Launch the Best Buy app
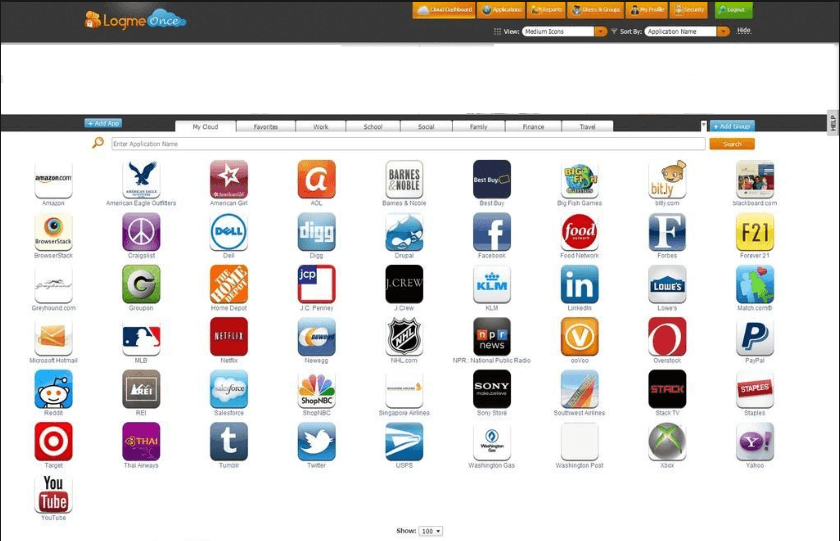Image resolution: width=840 pixels, height=541 pixels. click(492, 179)
